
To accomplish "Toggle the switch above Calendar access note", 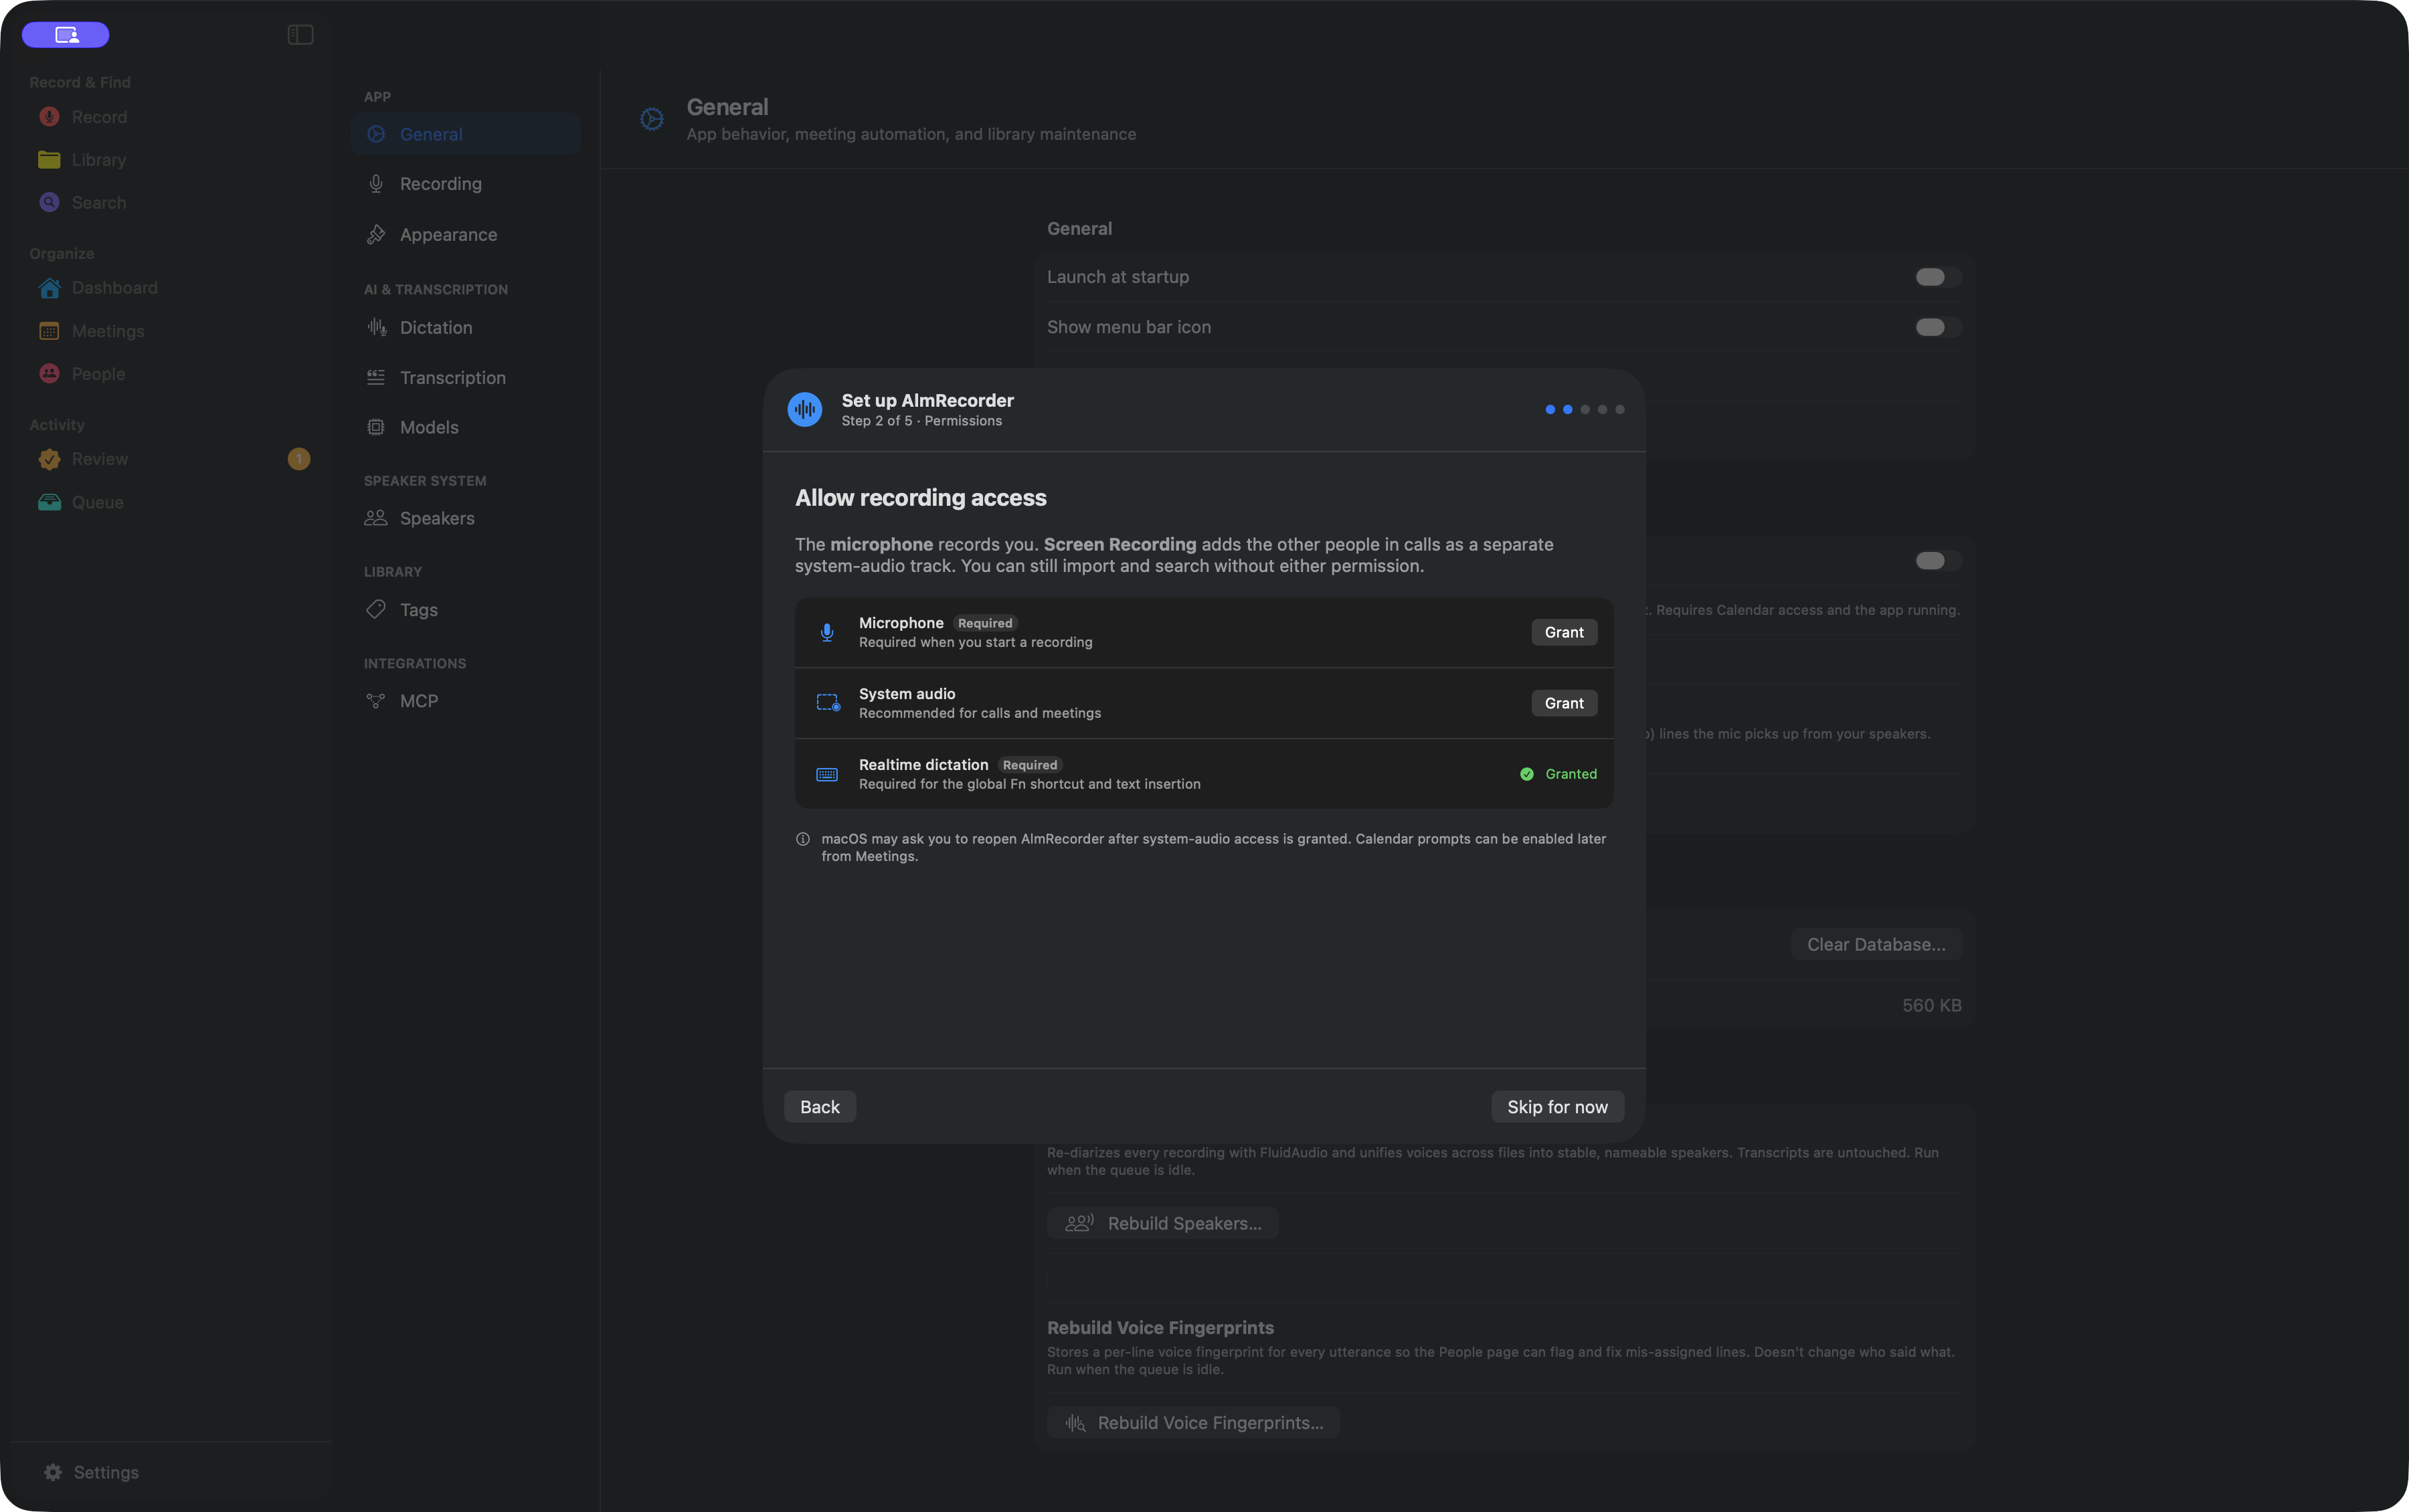I will pyautogui.click(x=1937, y=560).
